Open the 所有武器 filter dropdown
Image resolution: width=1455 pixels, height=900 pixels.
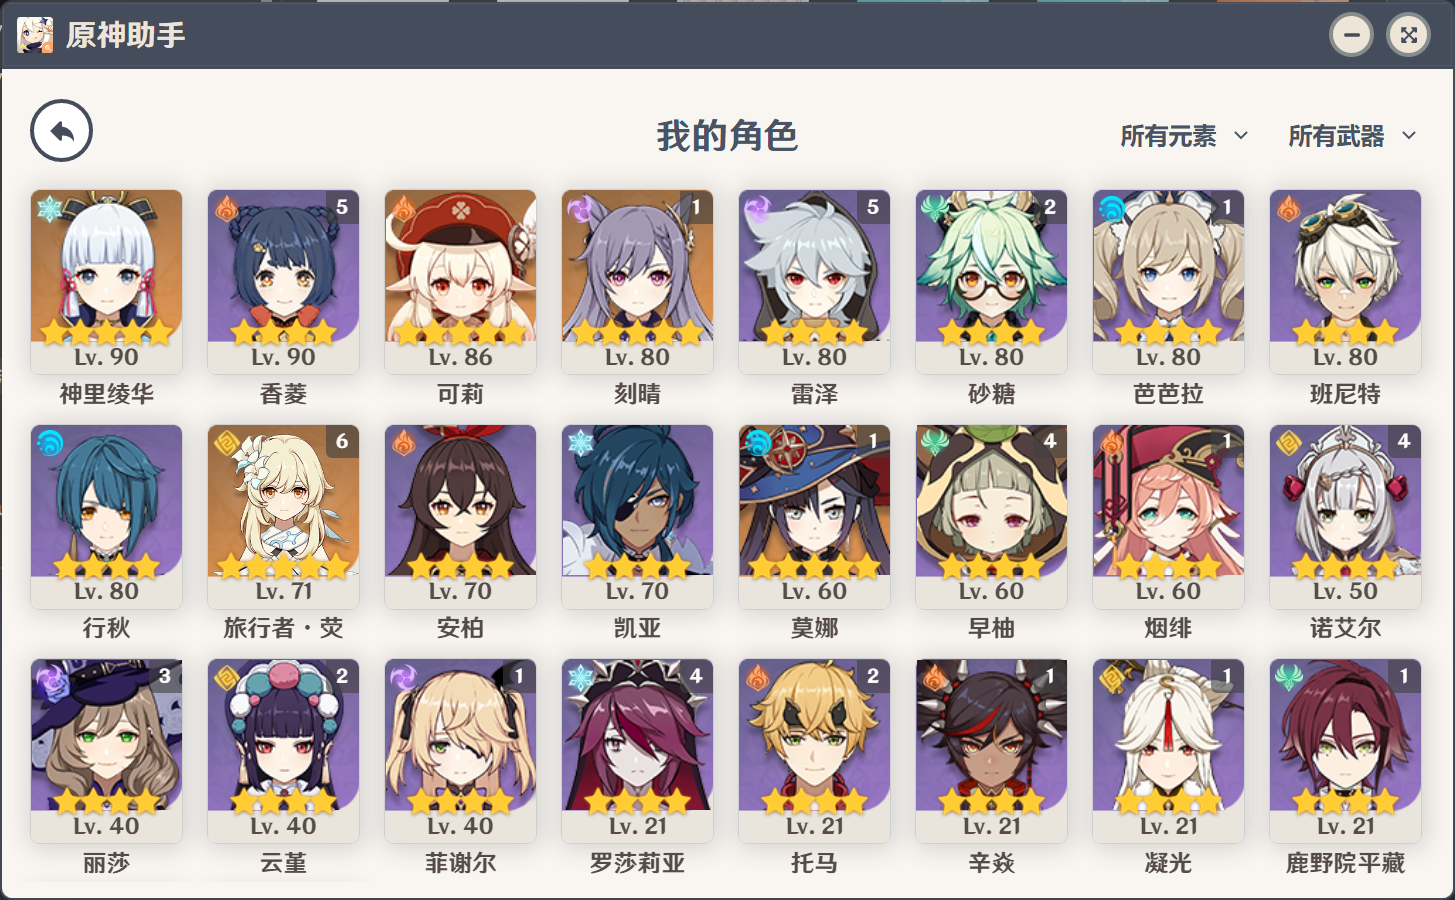[1352, 136]
